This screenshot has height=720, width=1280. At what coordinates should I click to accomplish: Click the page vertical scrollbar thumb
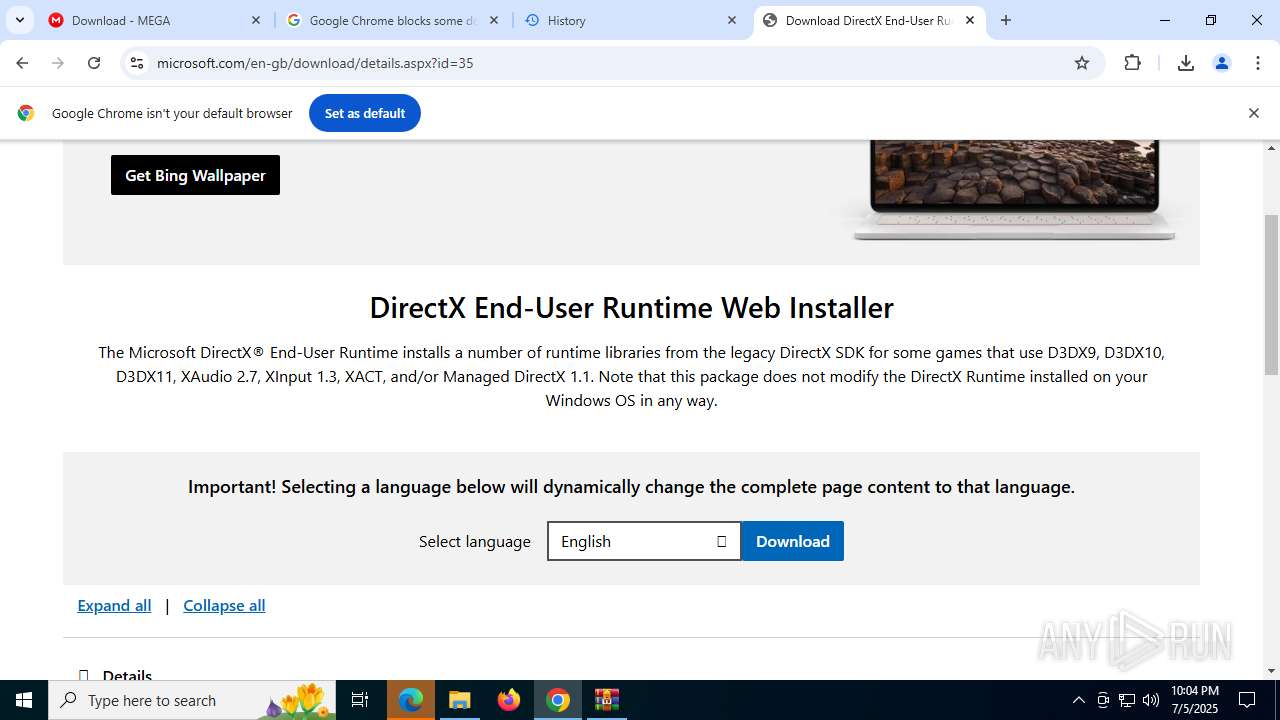pos(1272,295)
